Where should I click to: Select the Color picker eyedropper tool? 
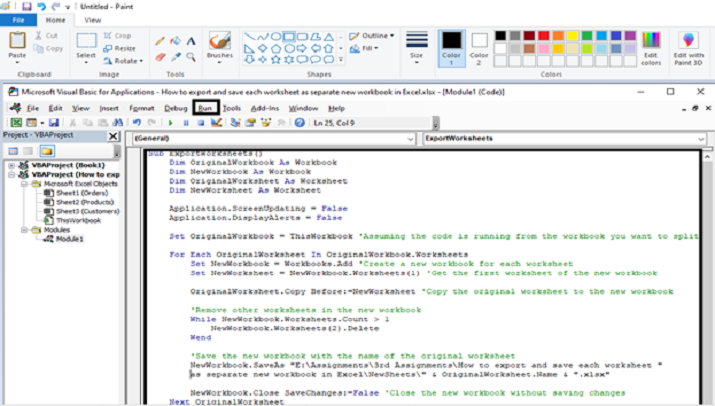point(176,57)
